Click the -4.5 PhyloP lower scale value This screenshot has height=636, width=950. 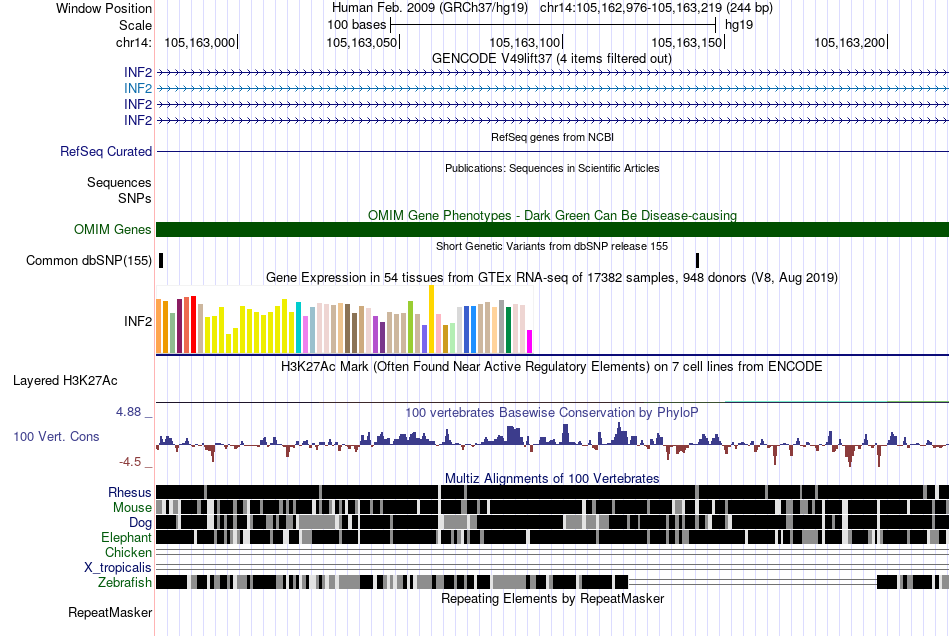click(x=130, y=462)
